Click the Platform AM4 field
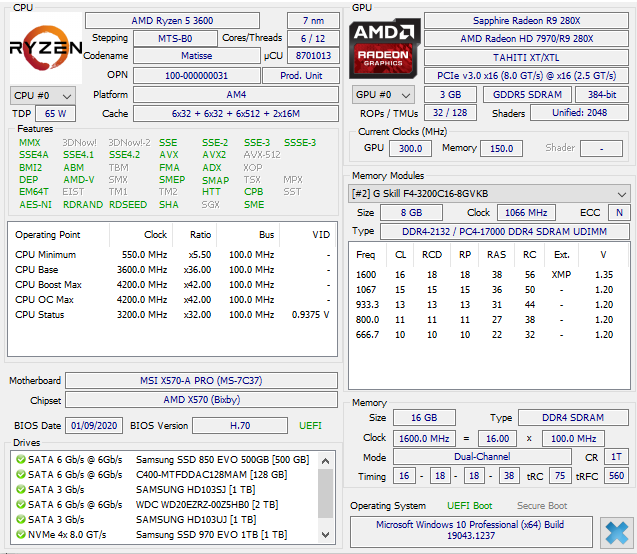 point(236,95)
